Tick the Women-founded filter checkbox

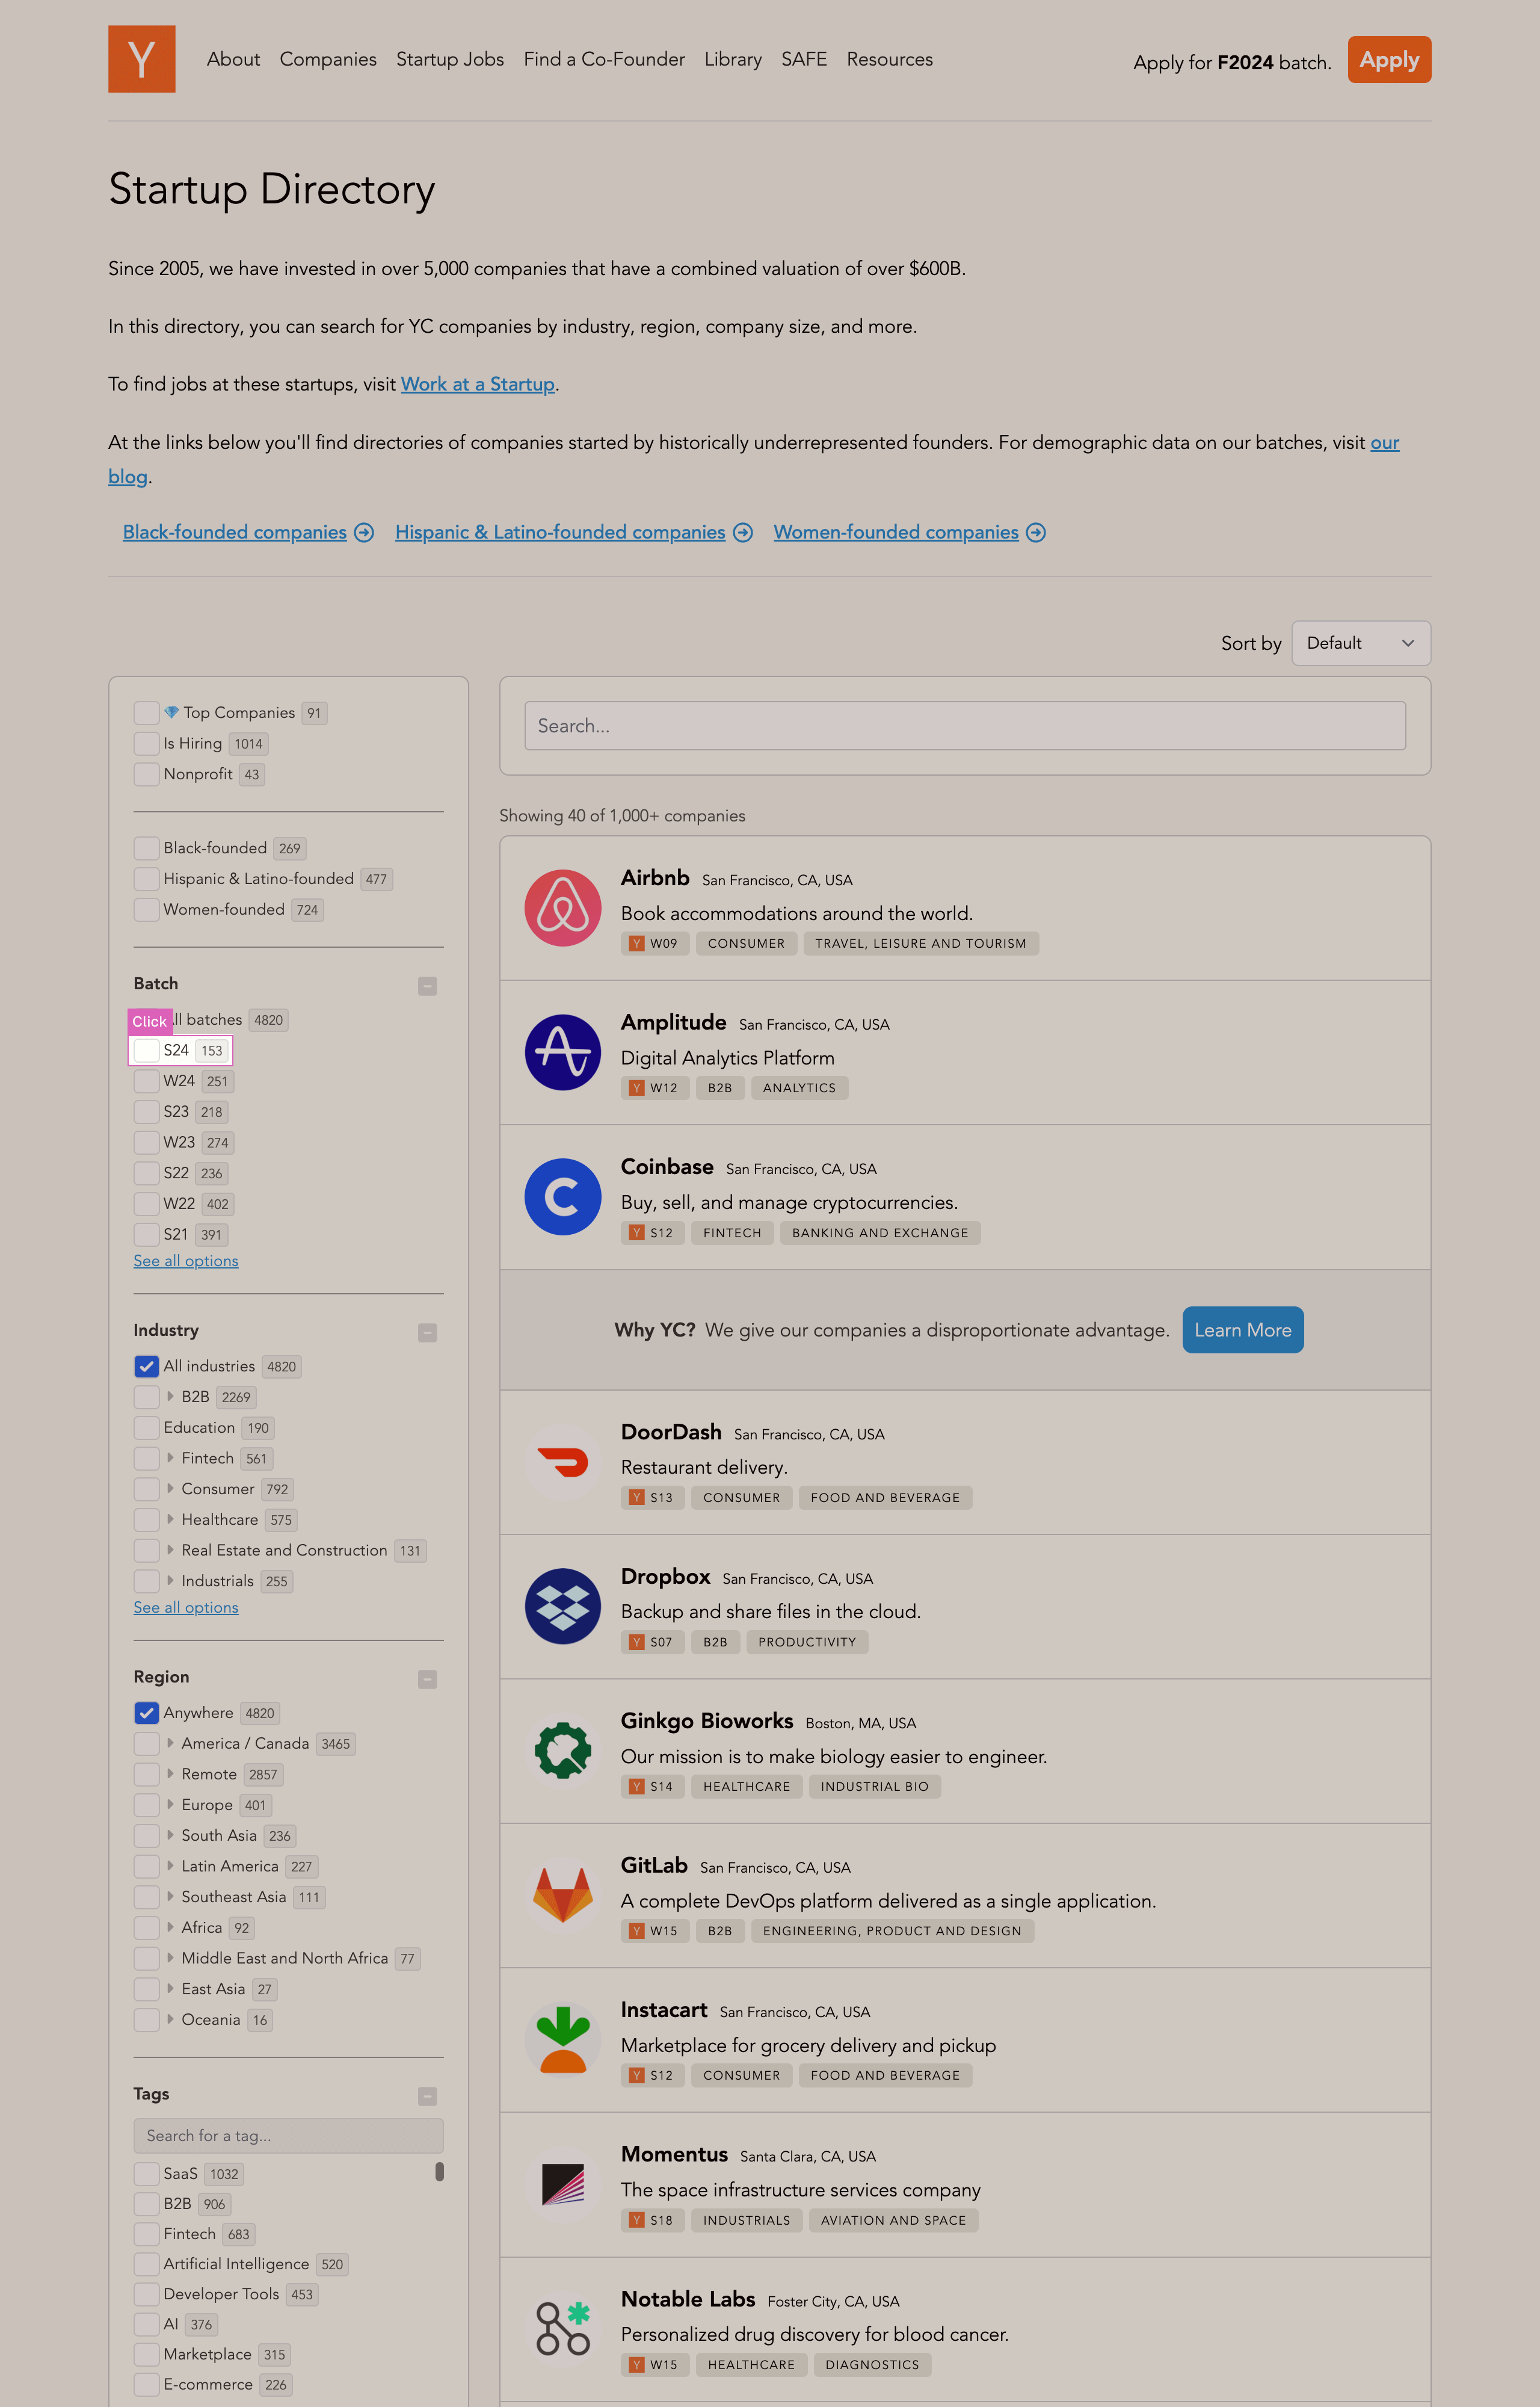(x=147, y=909)
